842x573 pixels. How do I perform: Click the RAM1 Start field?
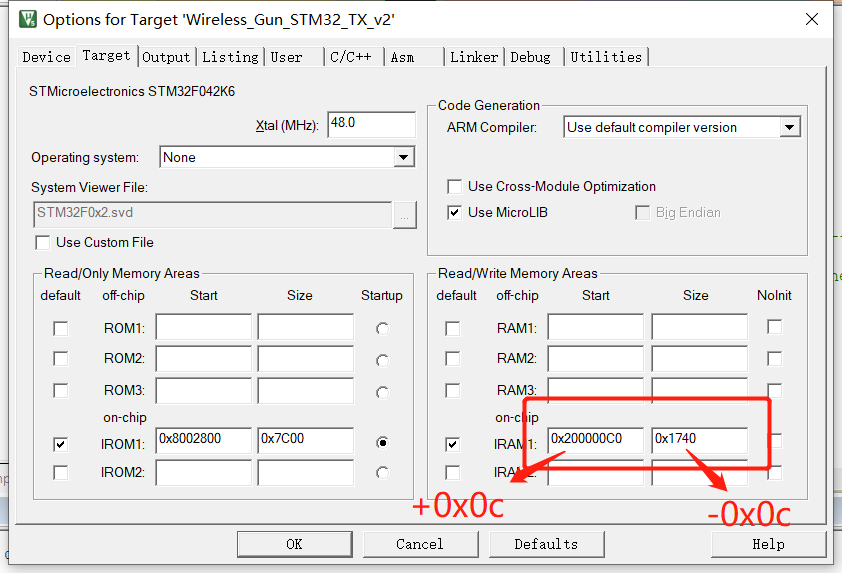pos(596,327)
